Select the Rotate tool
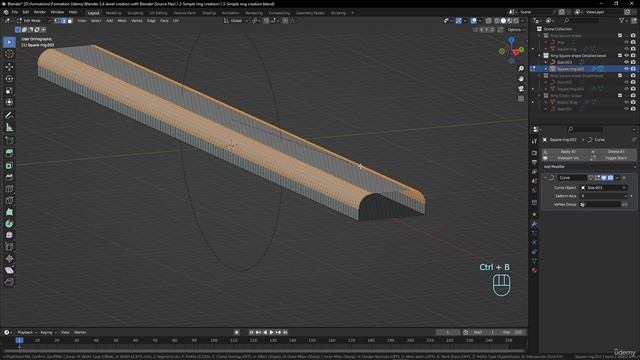 click(x=9, y=78)
